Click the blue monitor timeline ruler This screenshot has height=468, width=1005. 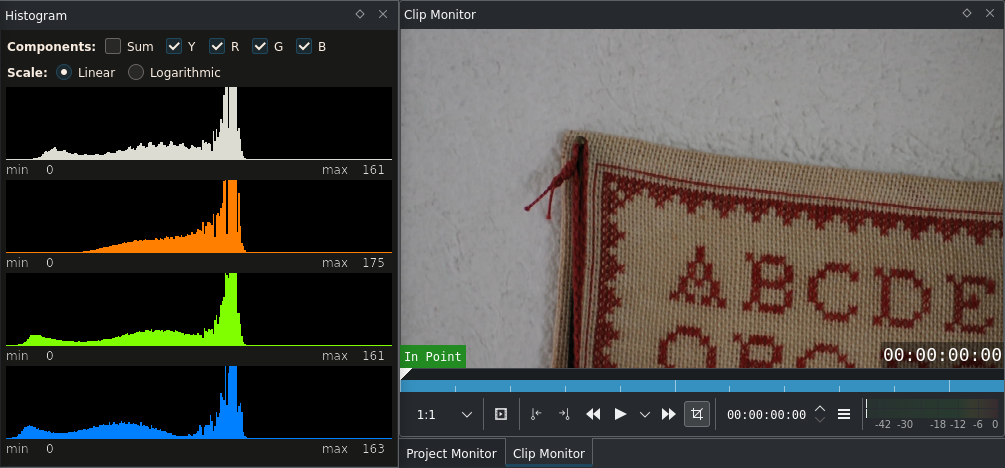[x=702, y=385]
